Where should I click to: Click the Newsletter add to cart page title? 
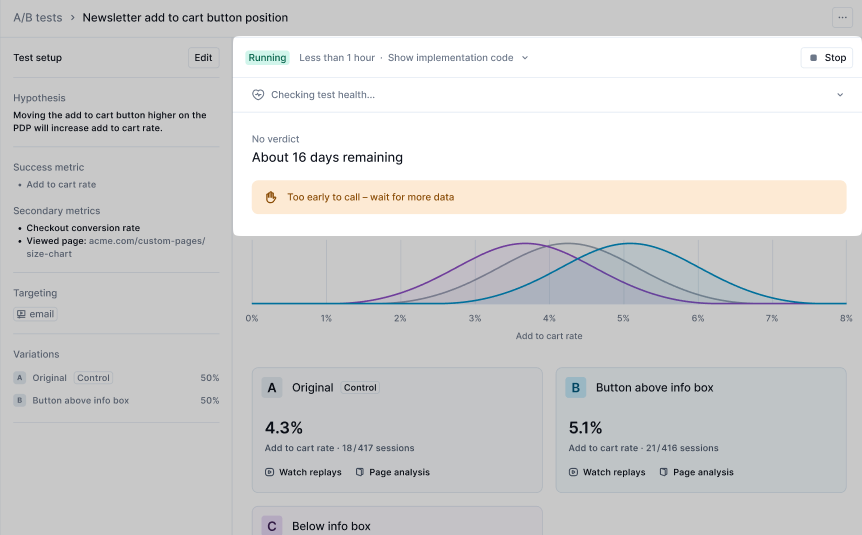(x=185, y=18)
